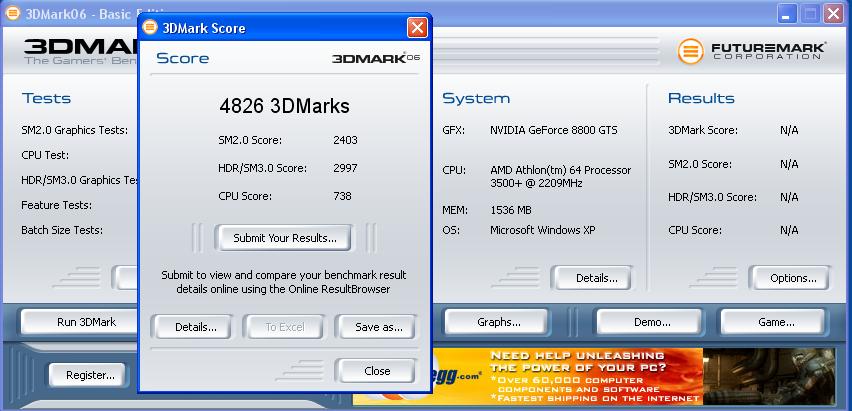Click the Tests section heading
Image resolution: width=852 pixels, height=411 pixels.
click(46, 98)
